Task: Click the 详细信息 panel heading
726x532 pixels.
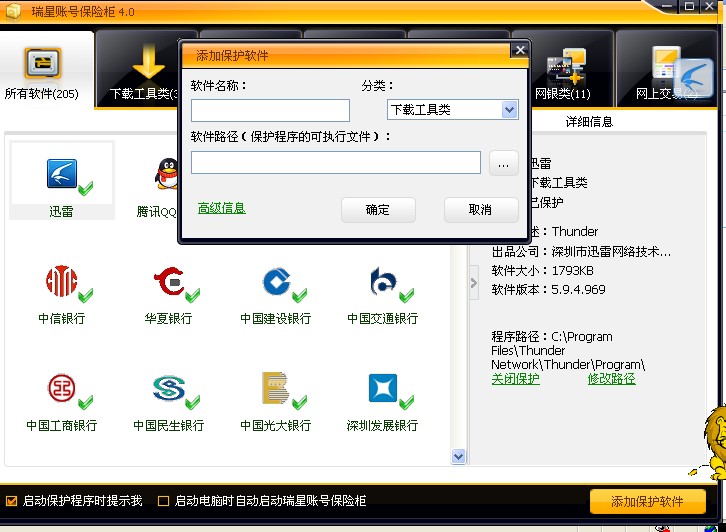Action: (589, 122)
